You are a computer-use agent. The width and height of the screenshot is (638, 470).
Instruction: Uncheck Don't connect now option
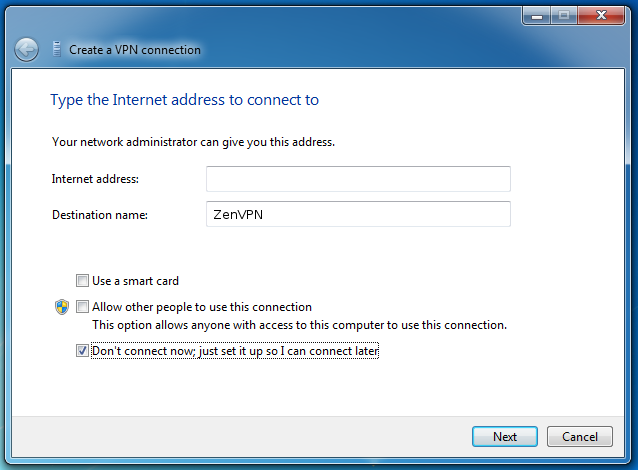point(82,350)
